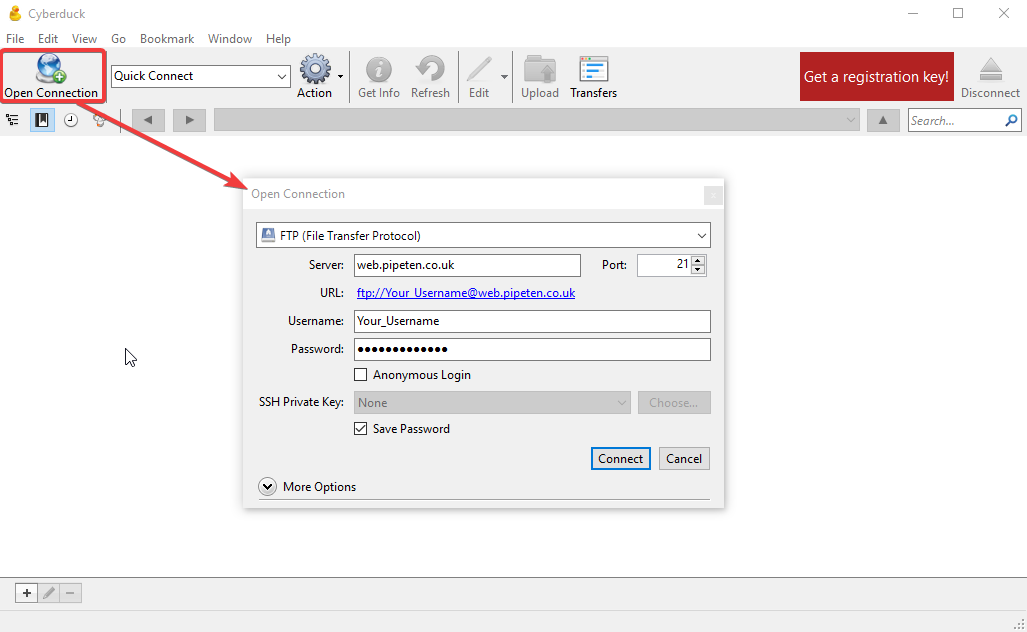The height and width of the screenshot is (632, 1027).
Task: Open the Bookmark menu
Action: [167, 39]
